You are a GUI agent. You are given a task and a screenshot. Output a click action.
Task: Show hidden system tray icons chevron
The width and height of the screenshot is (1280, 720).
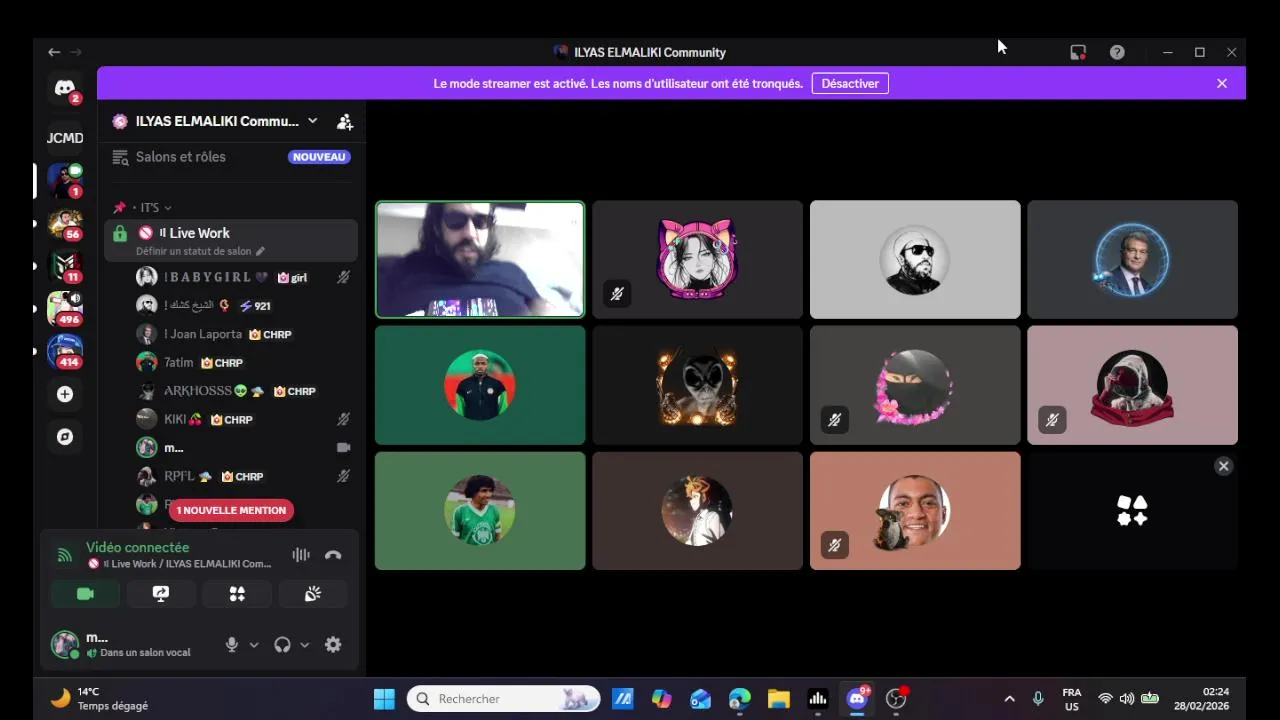(x=1009, y=699)
